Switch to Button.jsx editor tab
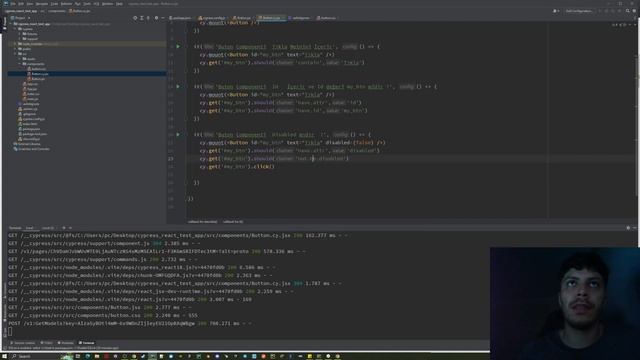 click(x=242, y=18)
